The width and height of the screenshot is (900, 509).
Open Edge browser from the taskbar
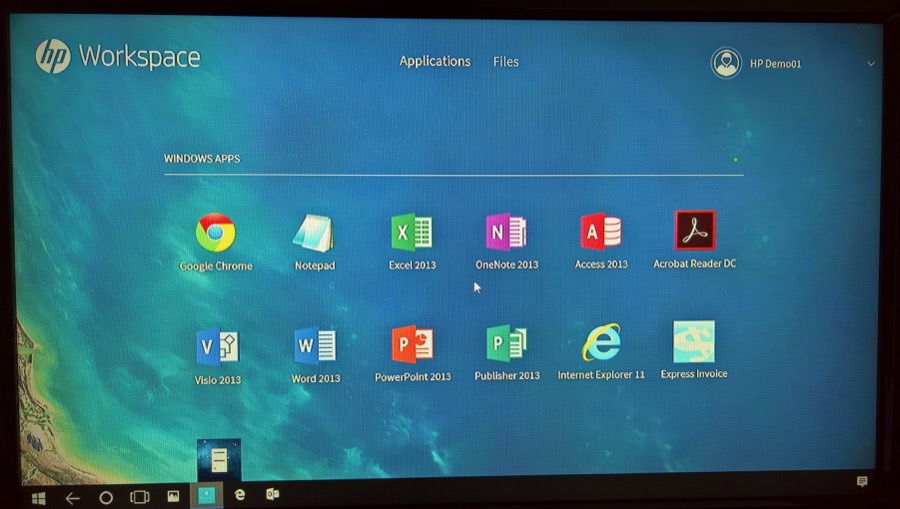(240, 495)
